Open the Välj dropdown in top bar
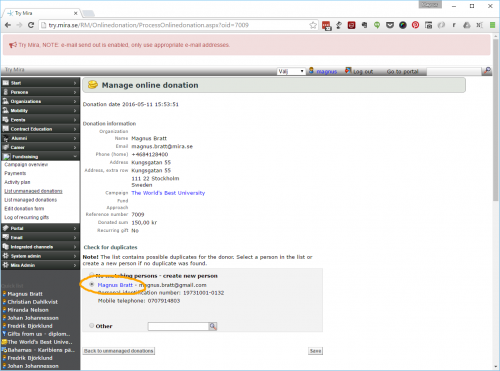Screen dimensions: 500x371 pos(291,71)
